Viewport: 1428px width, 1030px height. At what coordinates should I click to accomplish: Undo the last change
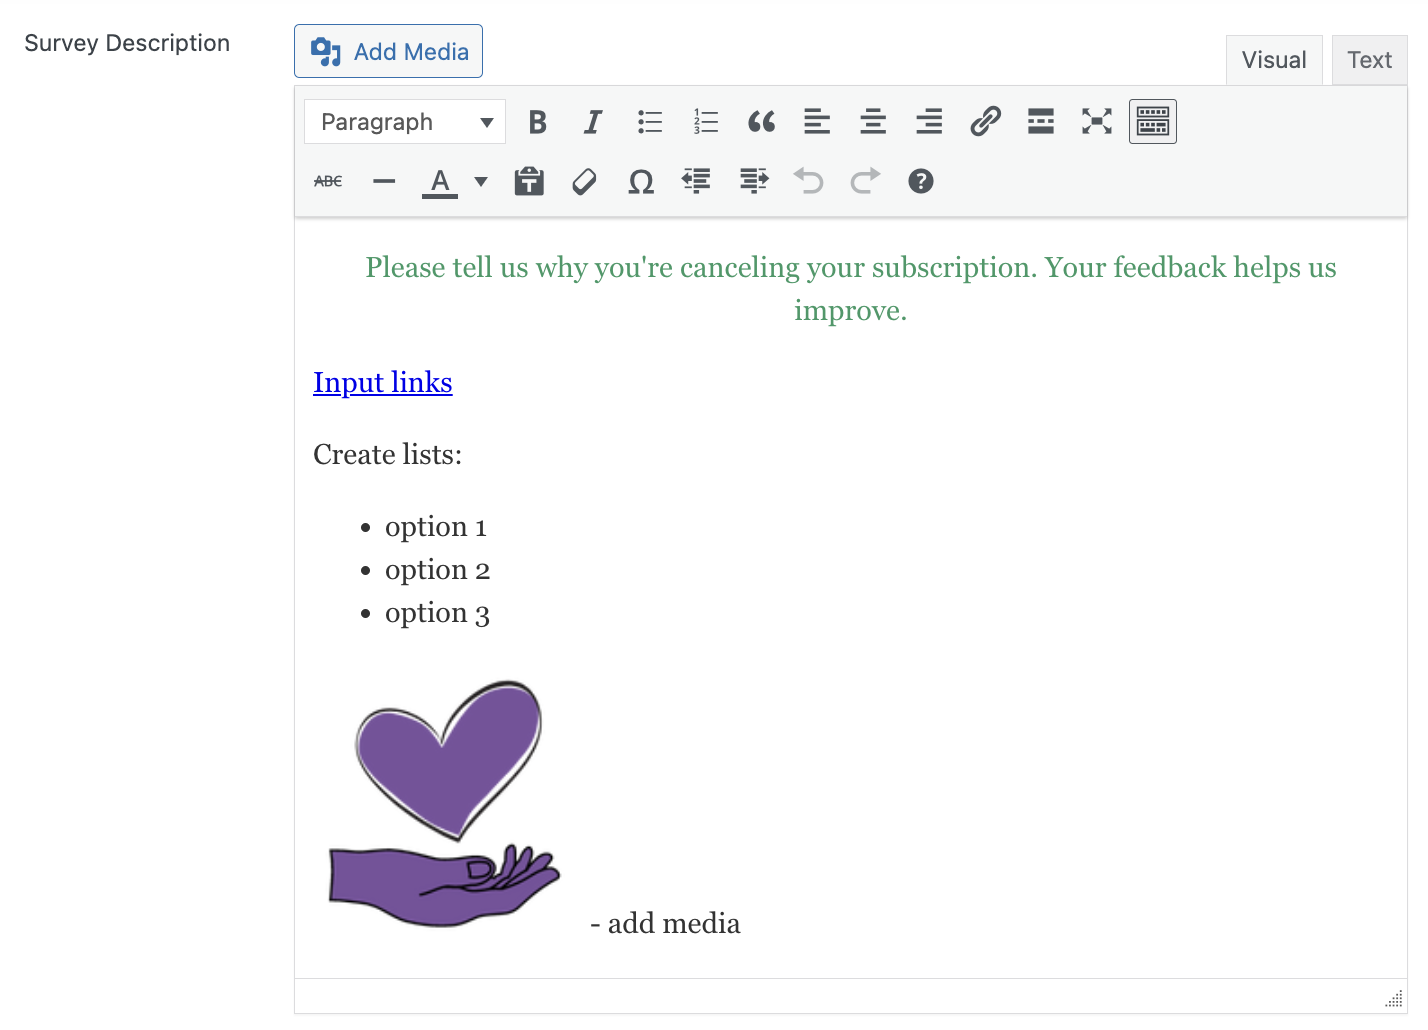point(809,181)
